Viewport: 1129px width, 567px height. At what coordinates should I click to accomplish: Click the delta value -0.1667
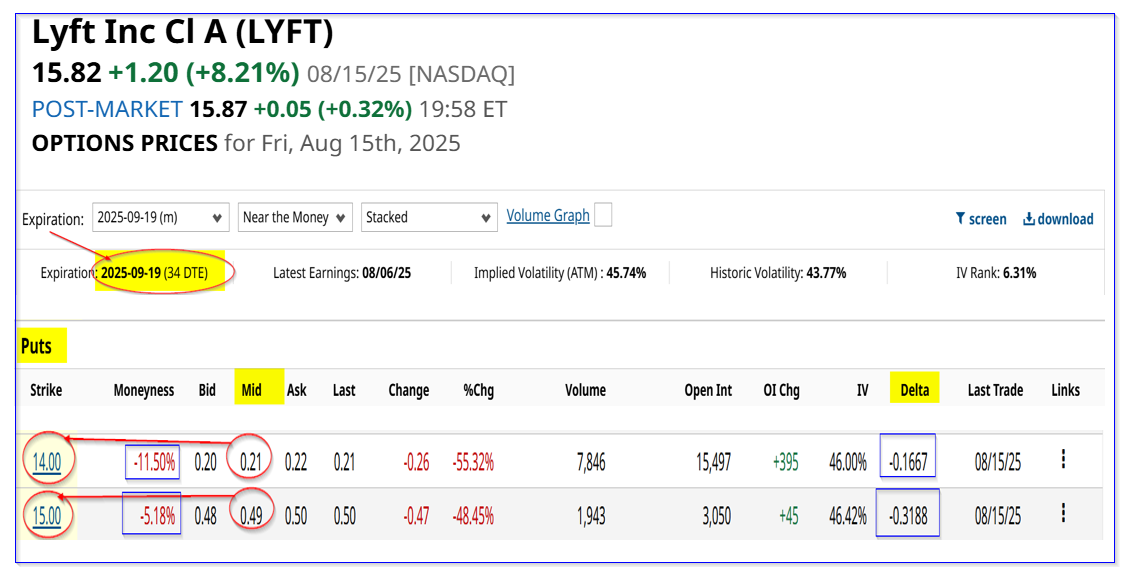coord(908,462)
